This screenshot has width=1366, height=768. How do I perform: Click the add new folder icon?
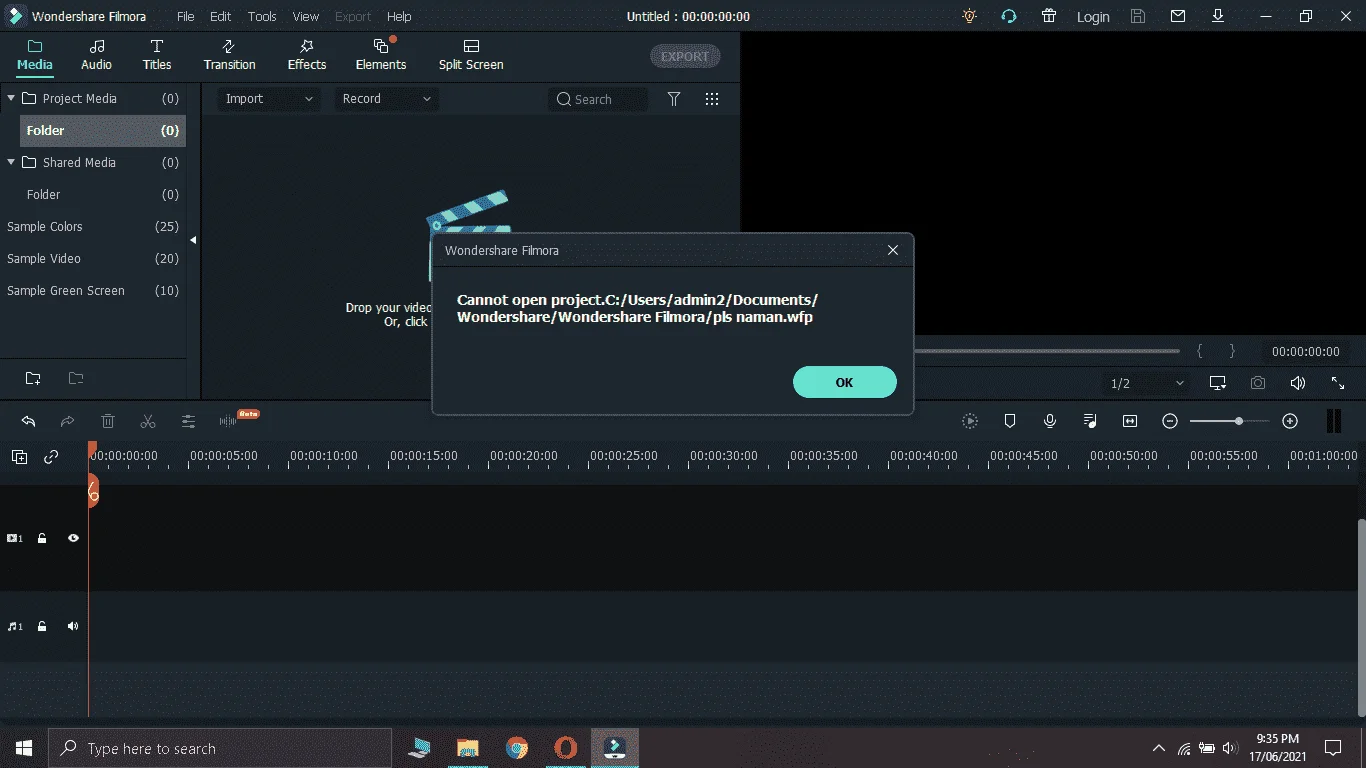[33, 378]
